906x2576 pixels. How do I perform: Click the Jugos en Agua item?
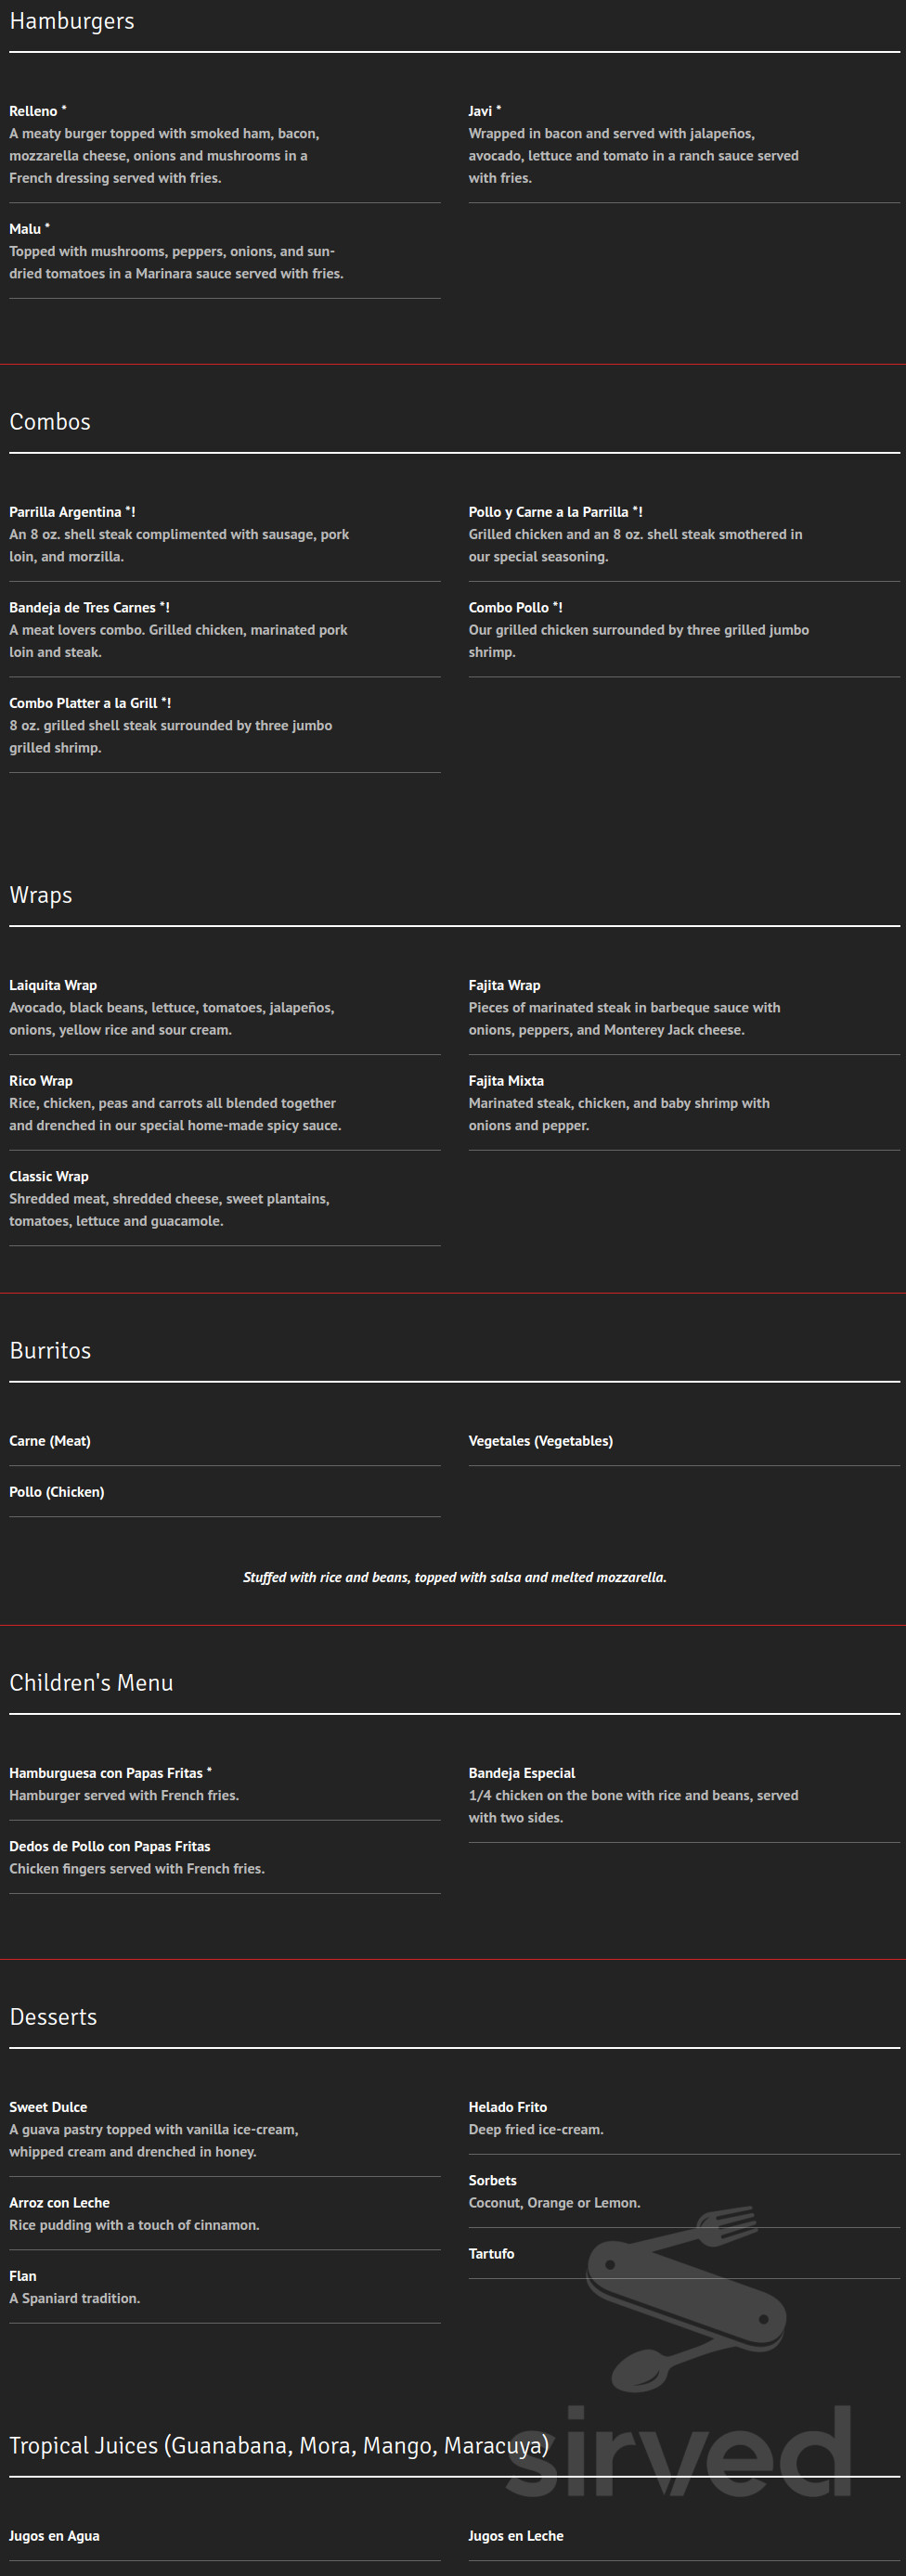[x=54, y=2536]
